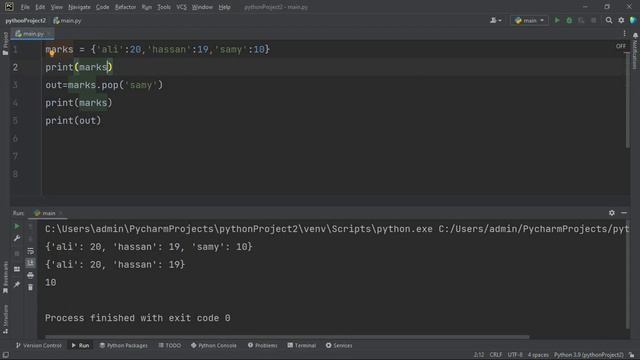Restore layout in Run panel
Image resolution: width=640 pixels, height=360 pixels.
click(17, 269)
